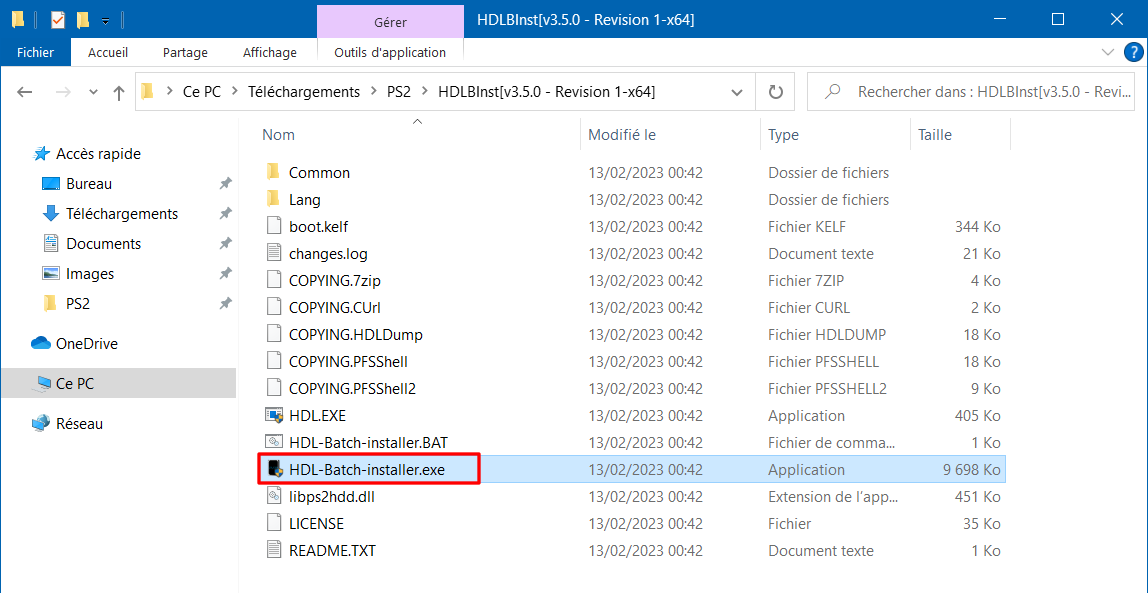Open Images in navigation pane
The width and height of the screenshot is (1148, 593).
click(90, 274)
